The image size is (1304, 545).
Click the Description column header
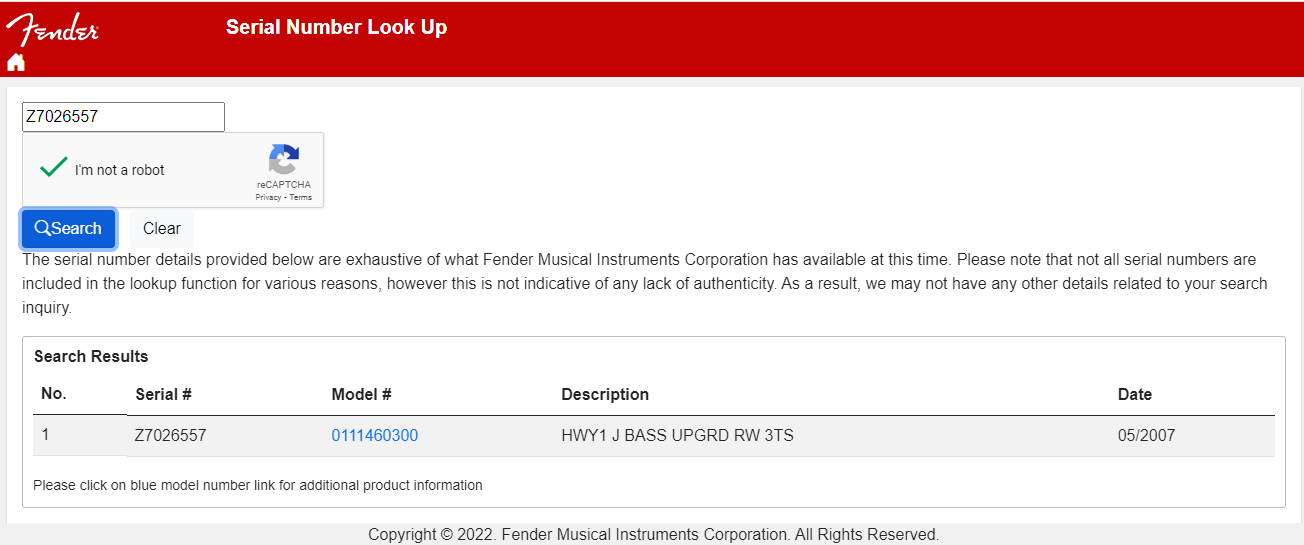click(605, 394)
